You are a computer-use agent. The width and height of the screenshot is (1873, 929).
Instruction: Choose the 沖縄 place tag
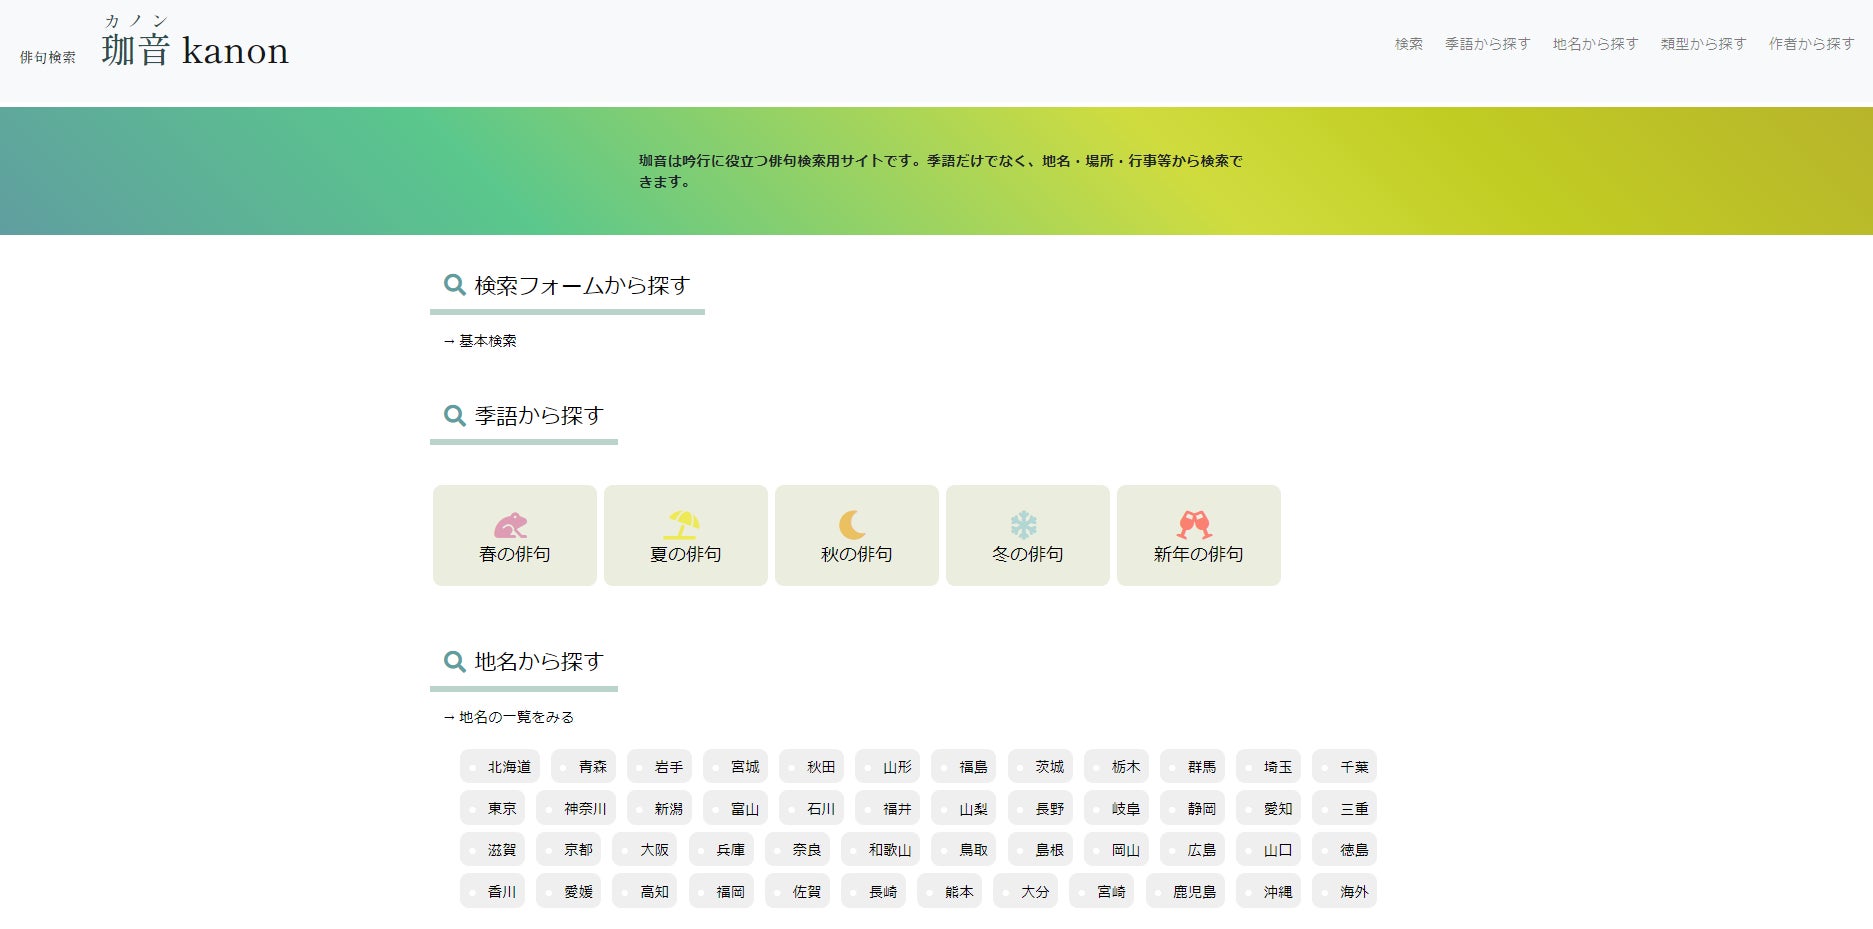point(1269,892)
